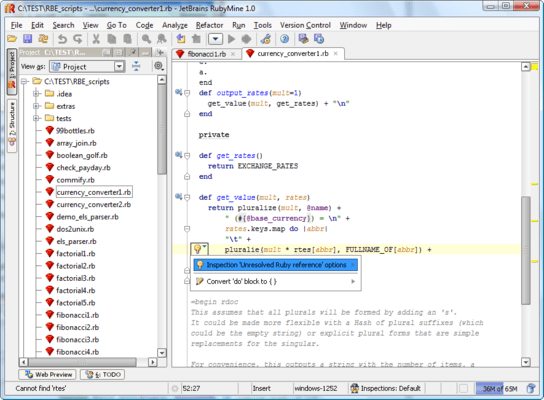This screenshot has height=400, width=544.
Task: Choose Convert 'do' block to {}
Action: pyautogui.click(x=275, y=281)
